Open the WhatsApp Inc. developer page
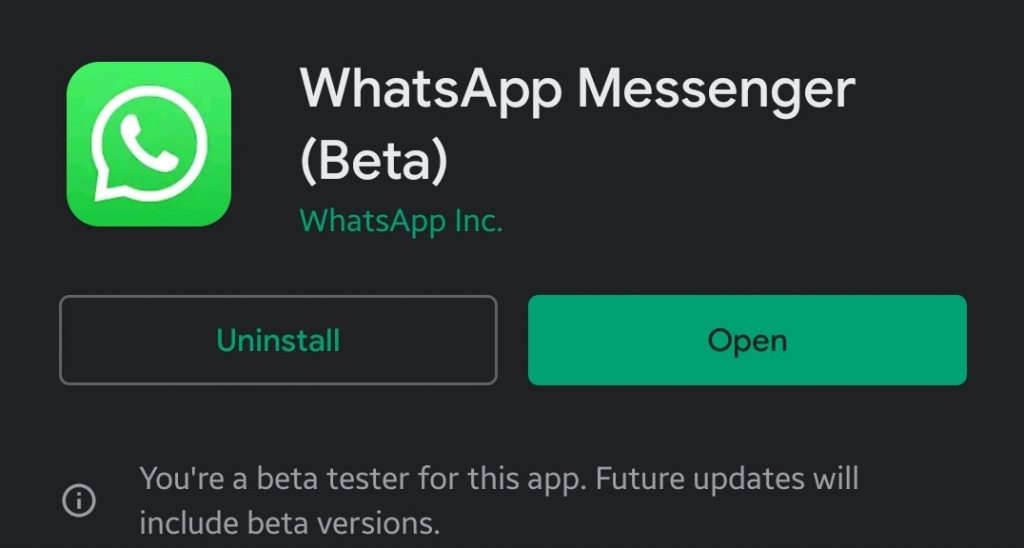1024x548 pixels. (401, 221)
